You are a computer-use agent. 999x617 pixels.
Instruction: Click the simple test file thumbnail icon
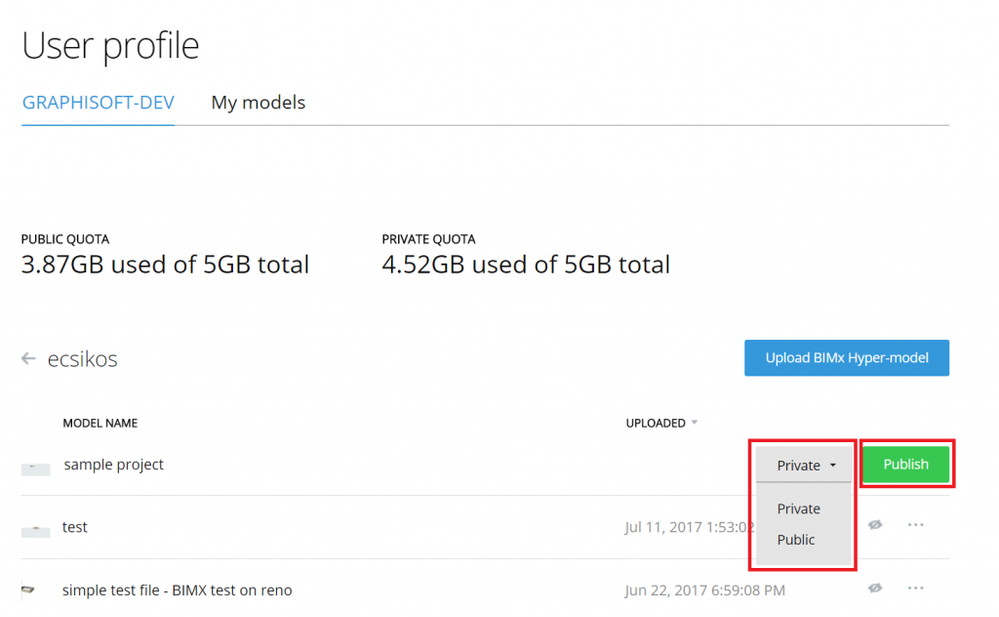tap(28, 590)
